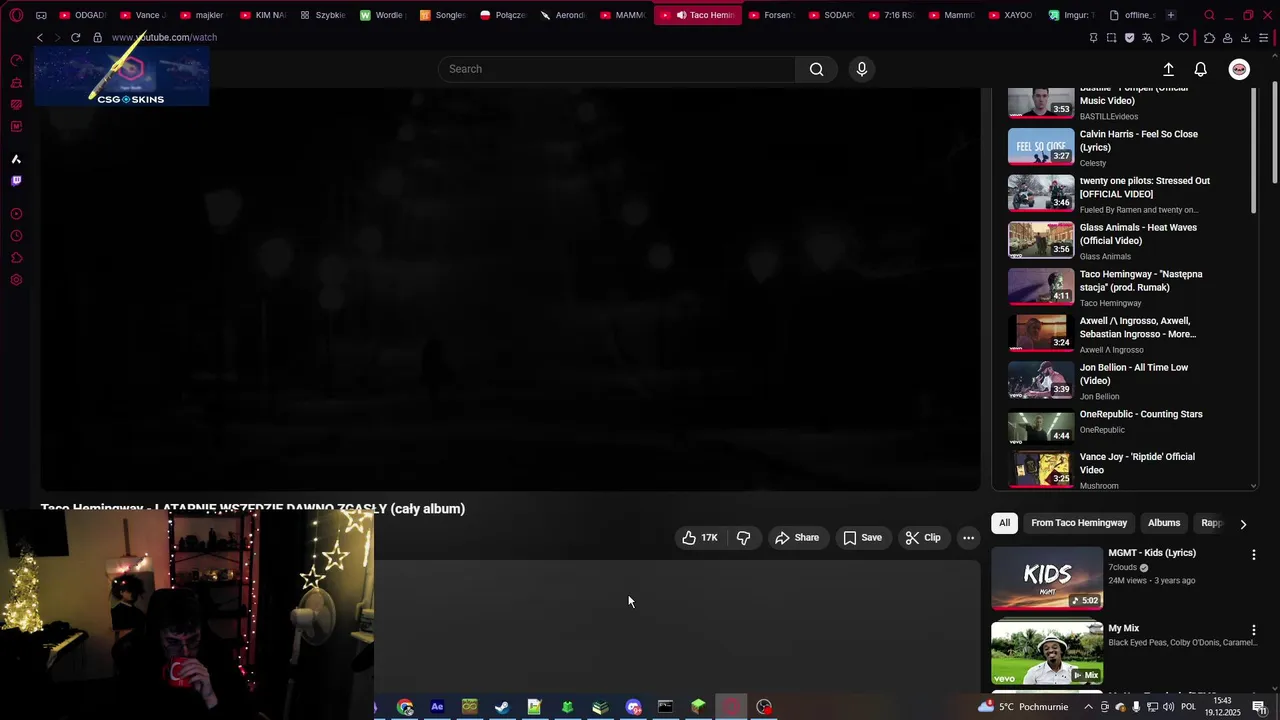
Task: Collapse the playlist panel chevron
Action: coord(1254,486)
